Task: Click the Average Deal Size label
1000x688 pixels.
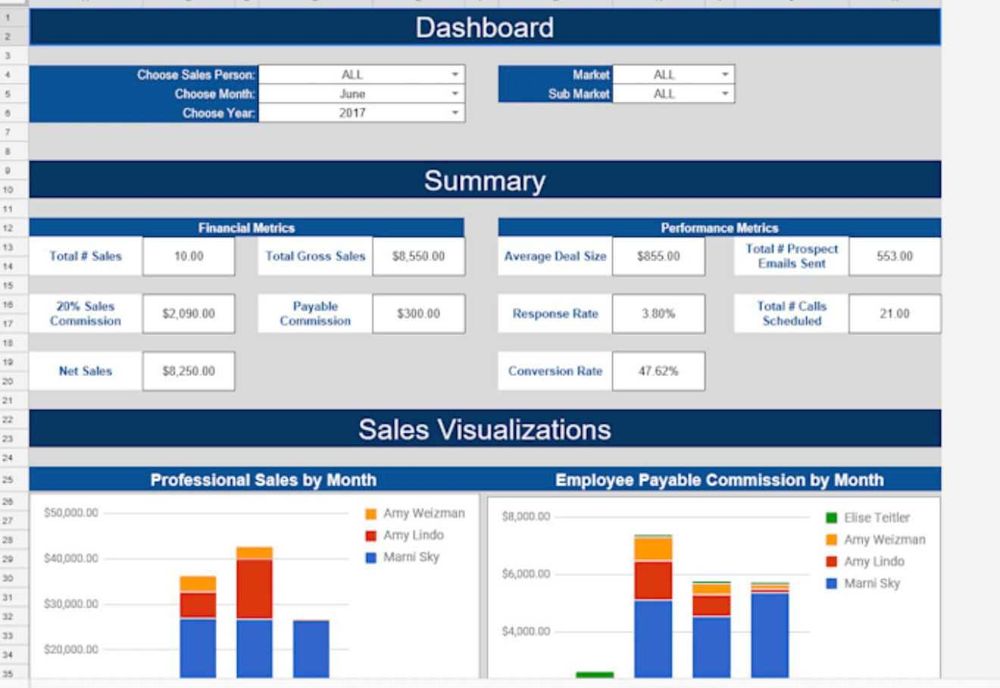Action: (555, 256)
